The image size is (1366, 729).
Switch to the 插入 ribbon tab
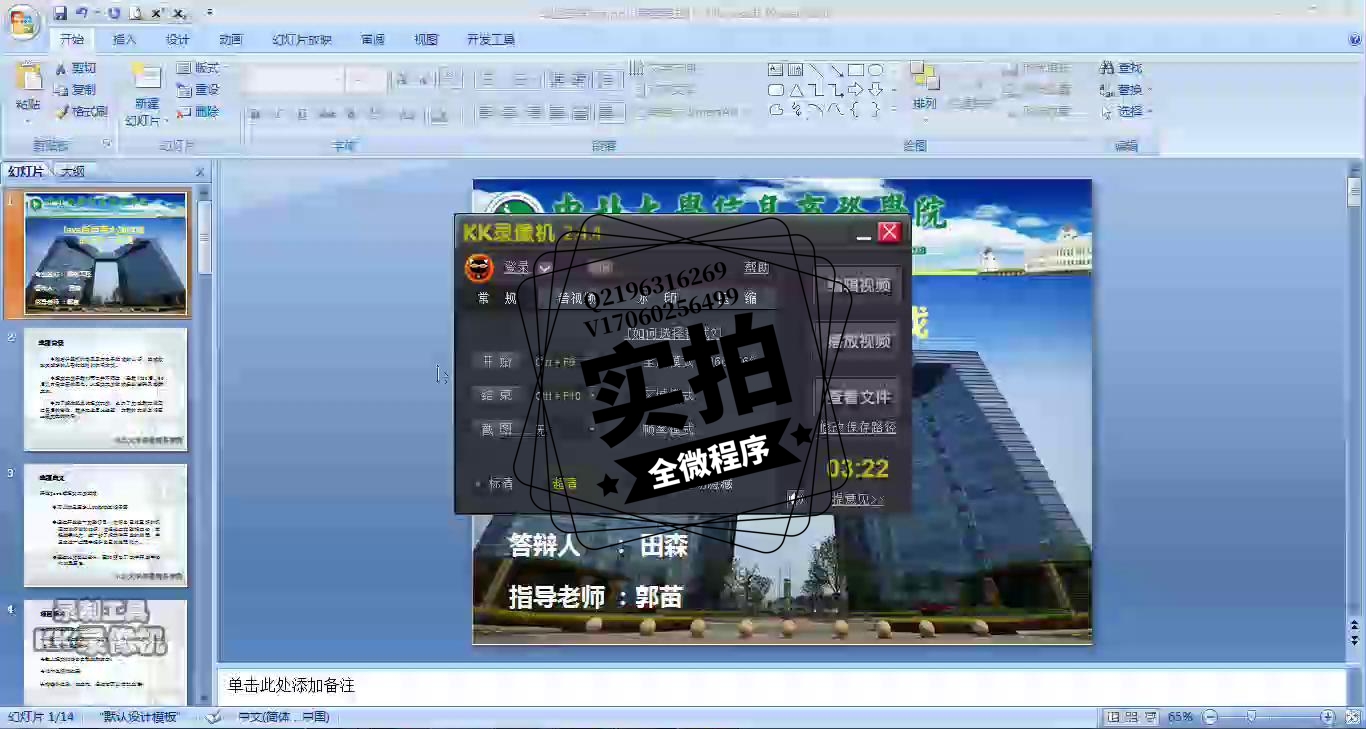[125, 40]
